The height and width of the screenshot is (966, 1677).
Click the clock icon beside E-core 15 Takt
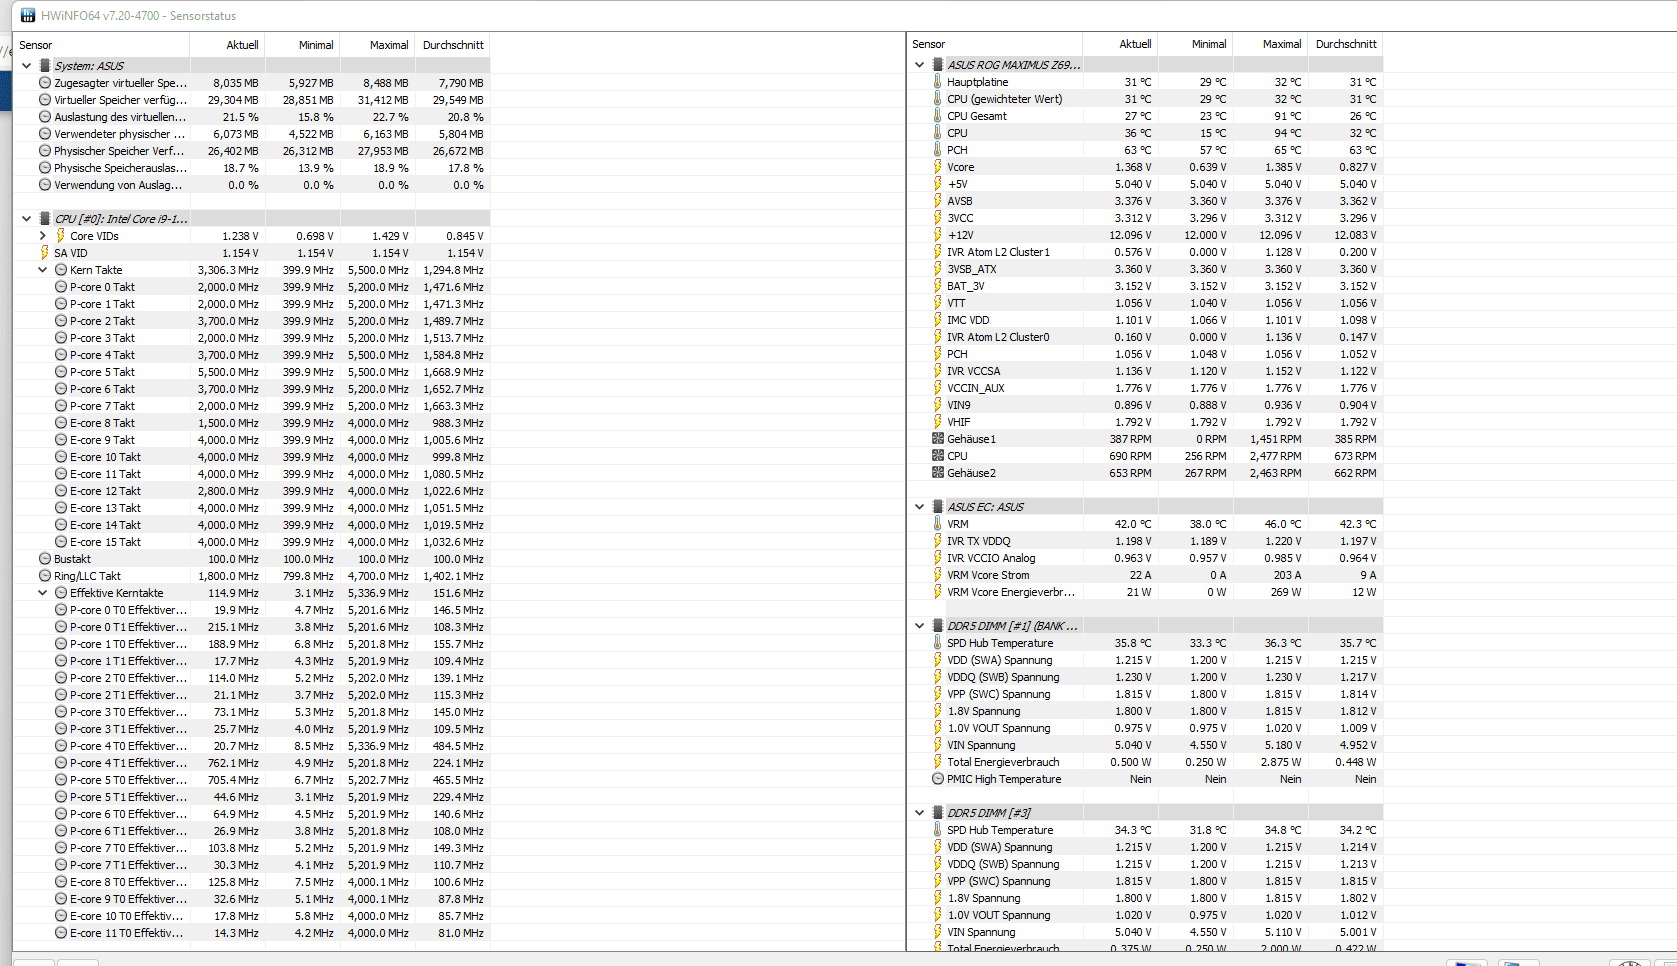(61, 542)
